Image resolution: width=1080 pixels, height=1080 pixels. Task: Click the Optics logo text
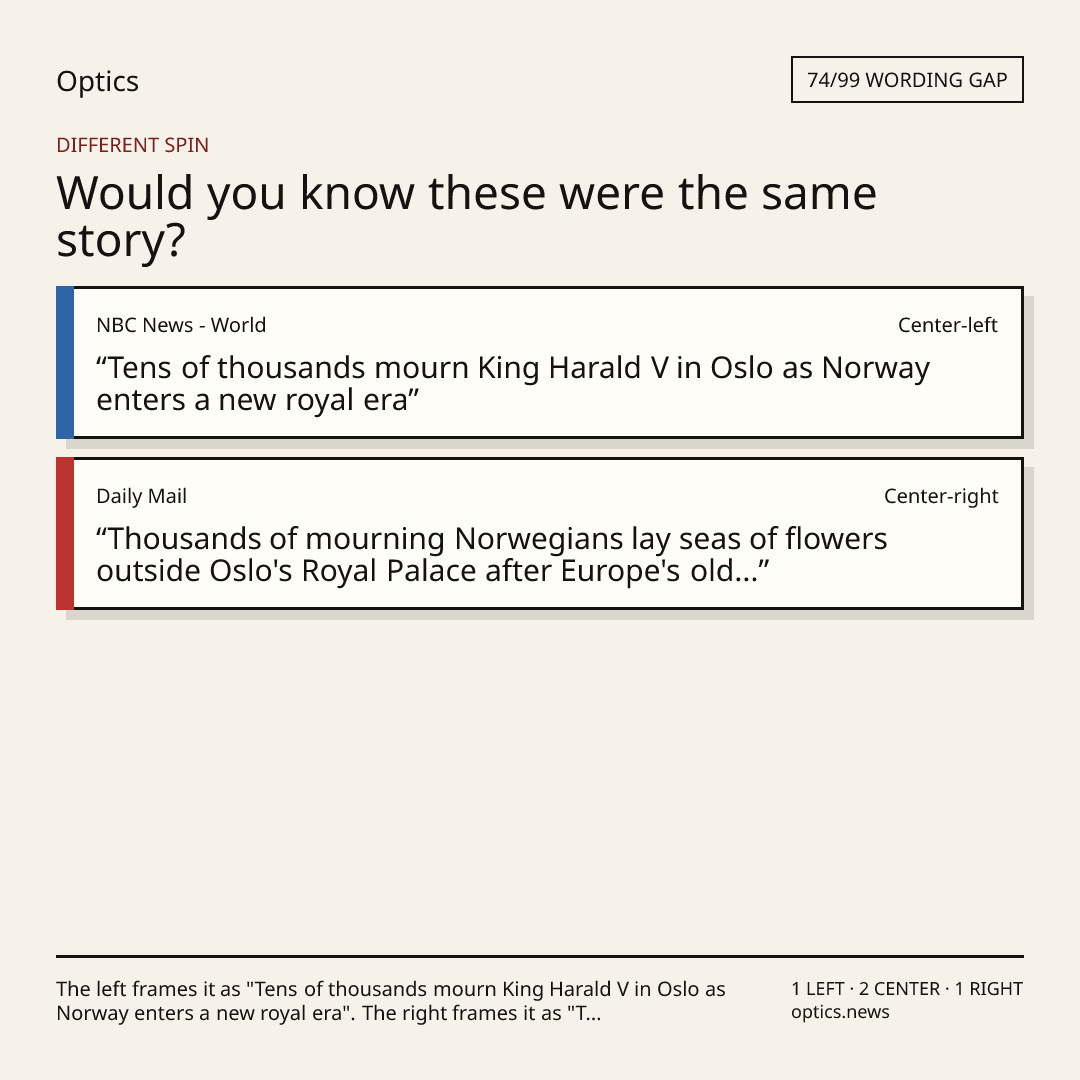(x=97, y=81)
